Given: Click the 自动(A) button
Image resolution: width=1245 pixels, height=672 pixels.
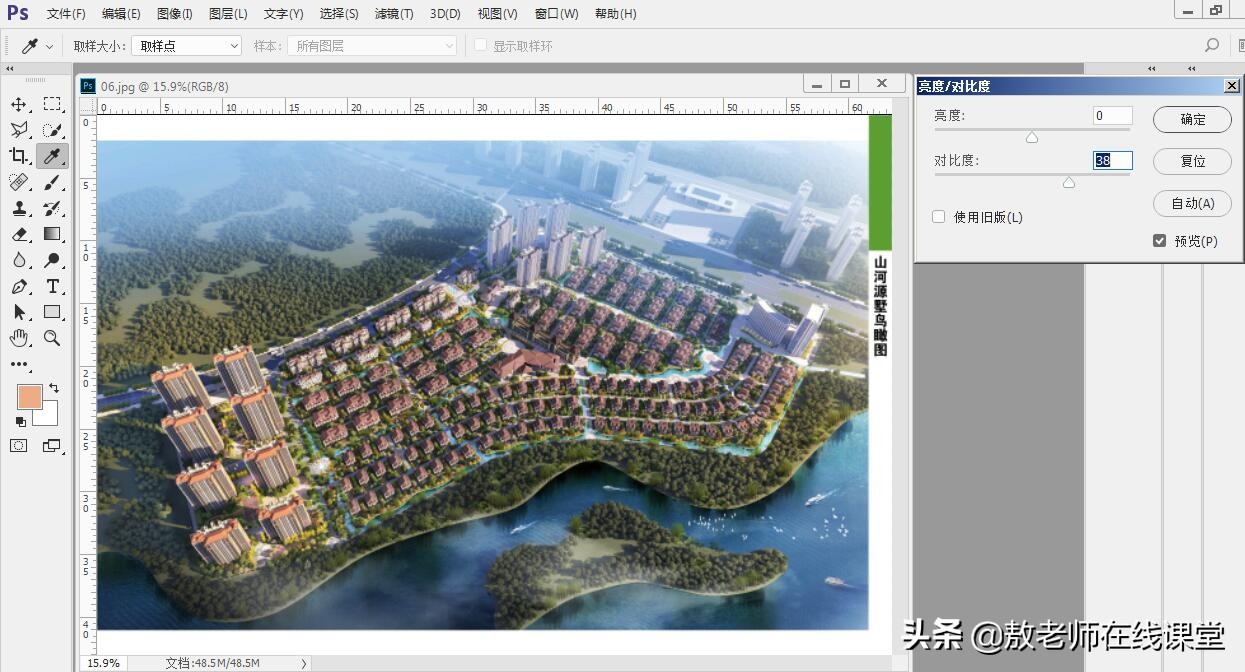Looking at the screenshot, I should 1192,203.
